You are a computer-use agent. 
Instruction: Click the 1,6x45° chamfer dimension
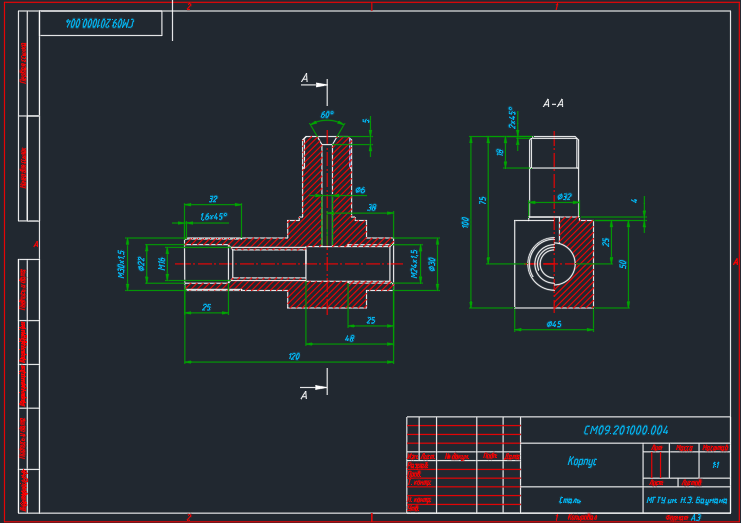pyautogui.click(x=214, y=216)
